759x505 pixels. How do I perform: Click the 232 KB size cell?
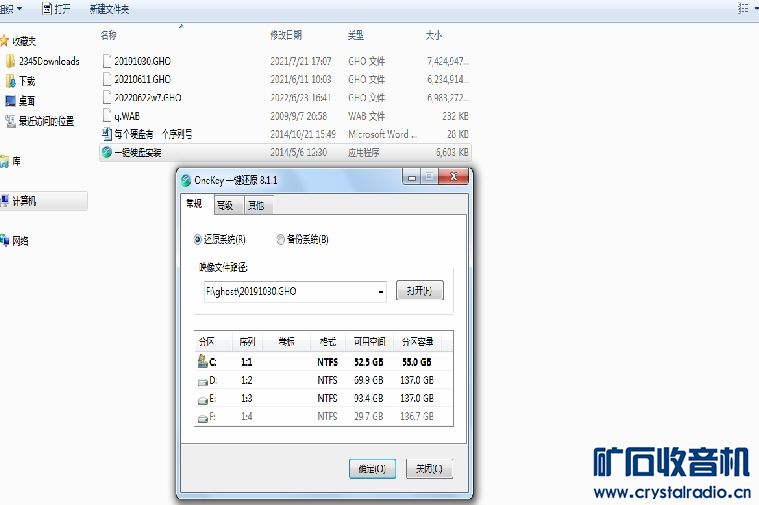(x=455, y=116)
